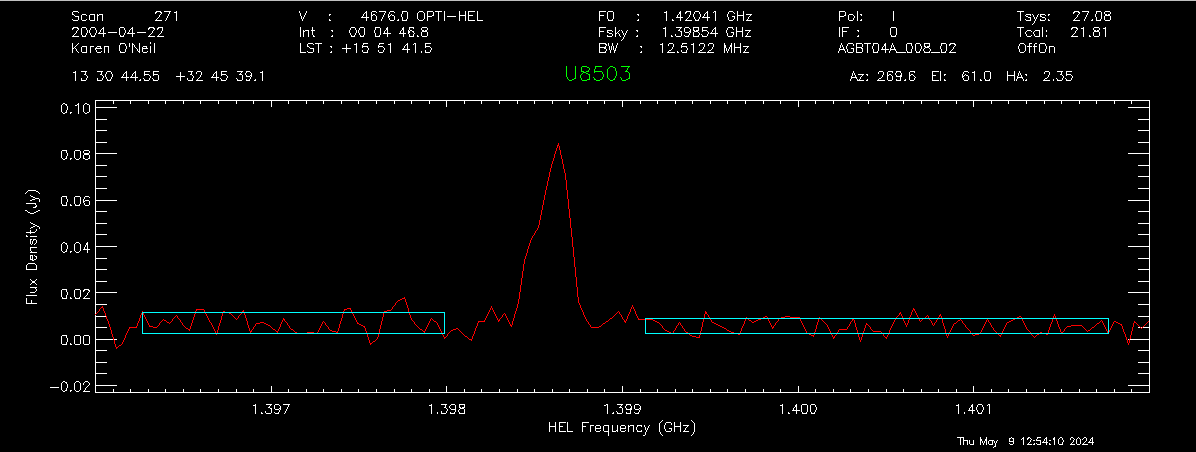Screen dimensions: 1196x452
Task: Click the 0.10 y-axis tick label
Action: 75,108
